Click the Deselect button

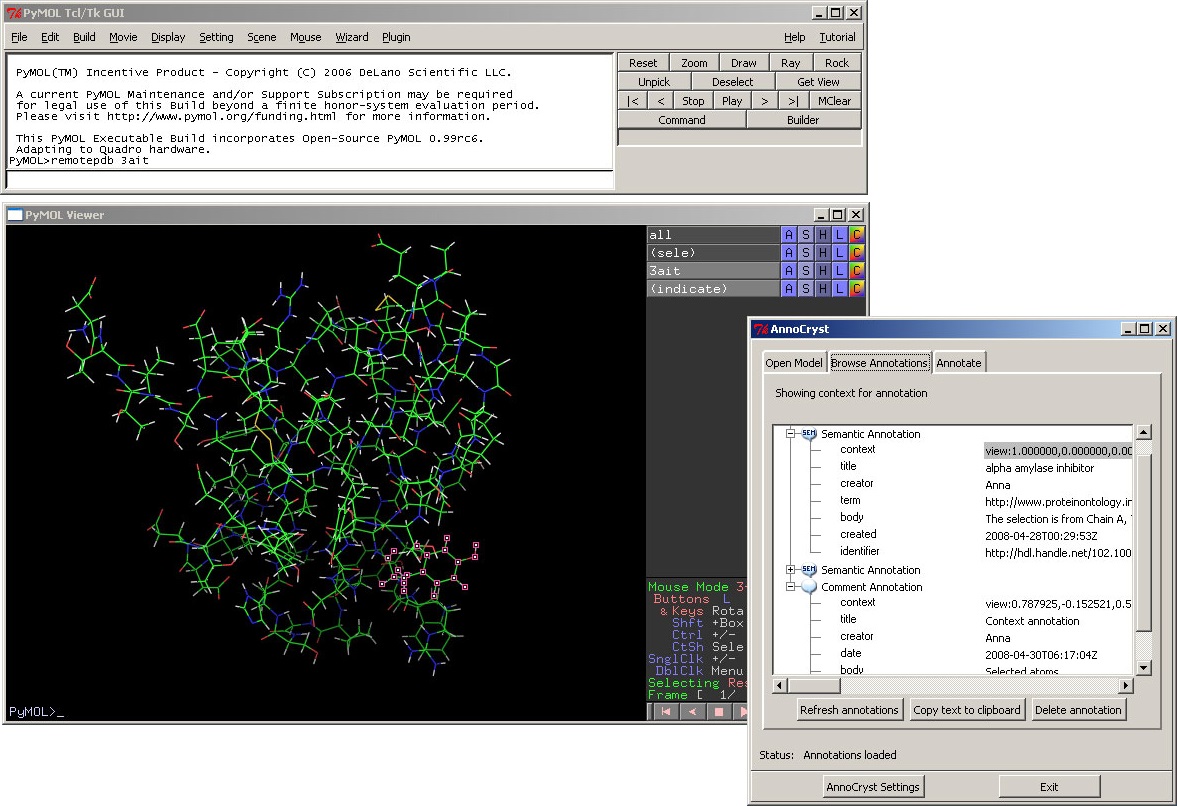(733, 82)
